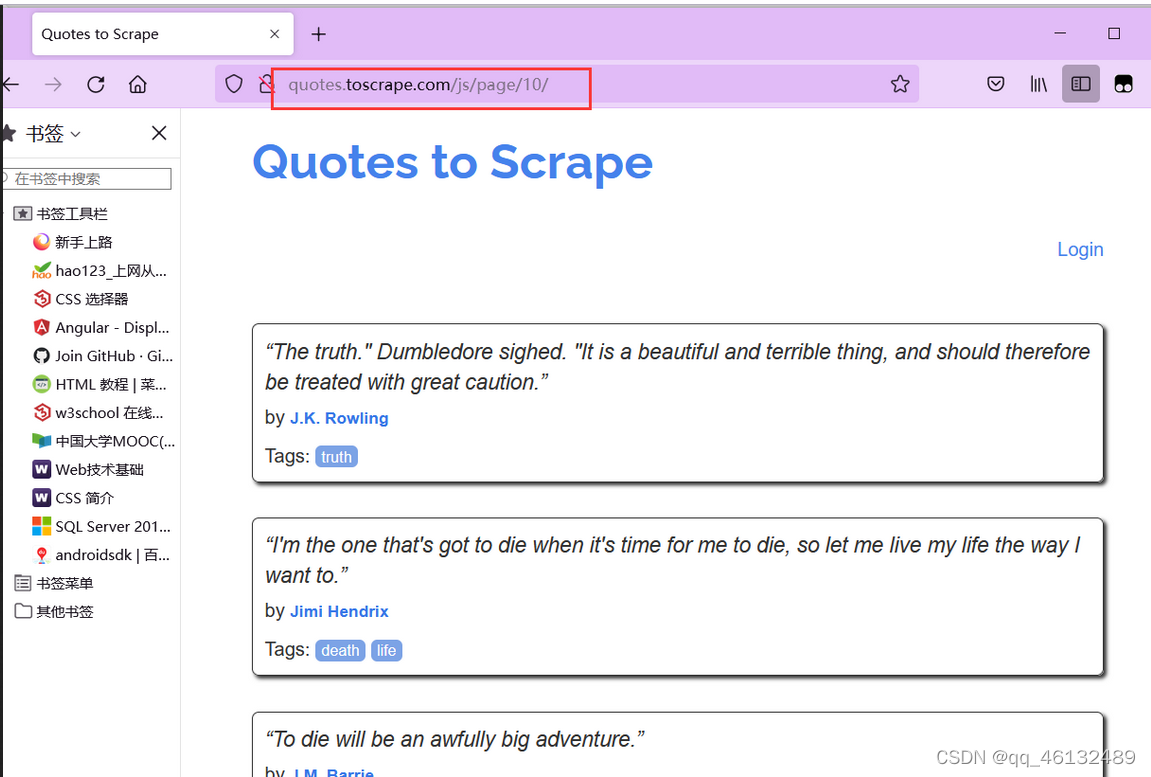The image size is (1151, 777).
Task: Open the Jimi Hendrix author link
Action: tap(339, 612)
